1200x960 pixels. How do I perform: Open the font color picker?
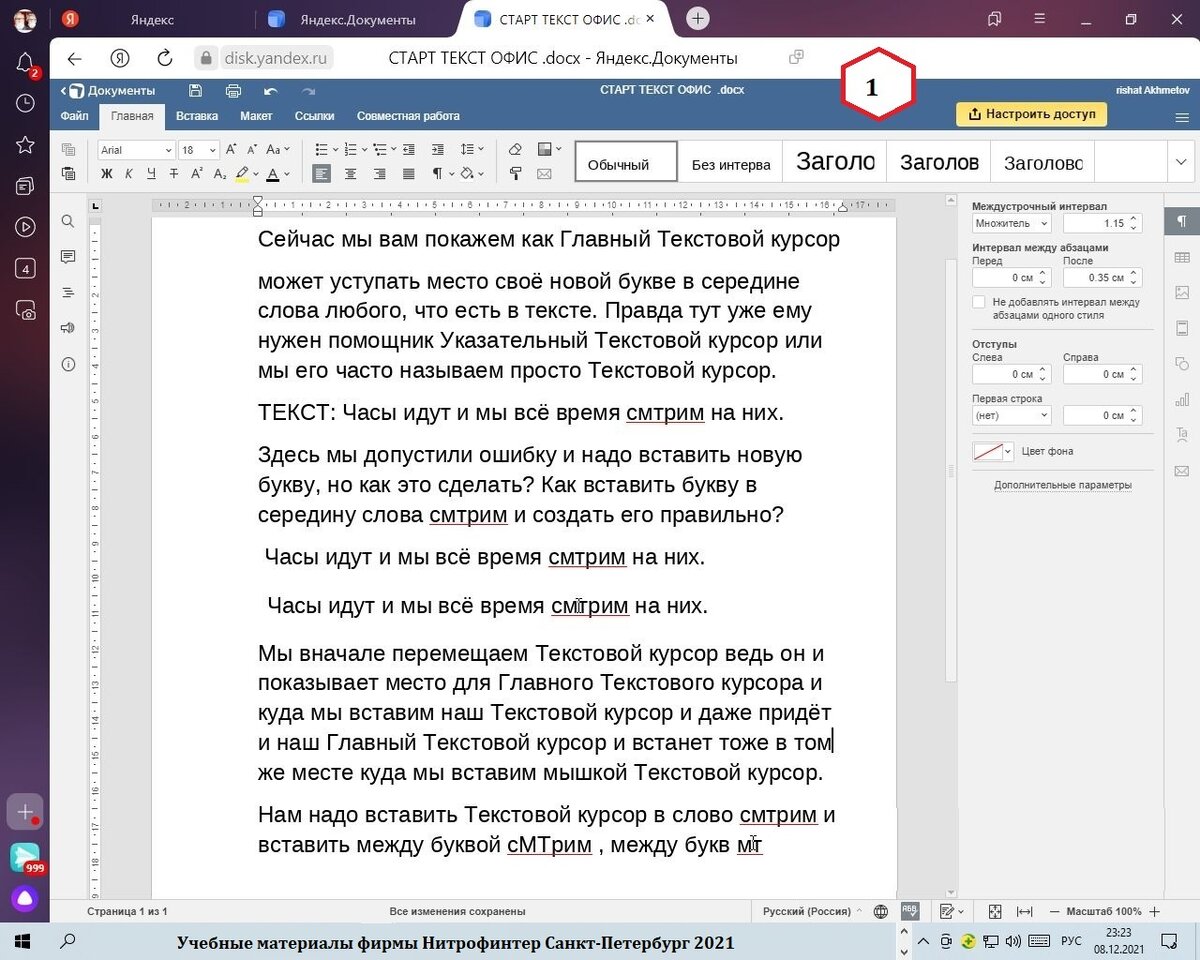(x=278, y=174)
